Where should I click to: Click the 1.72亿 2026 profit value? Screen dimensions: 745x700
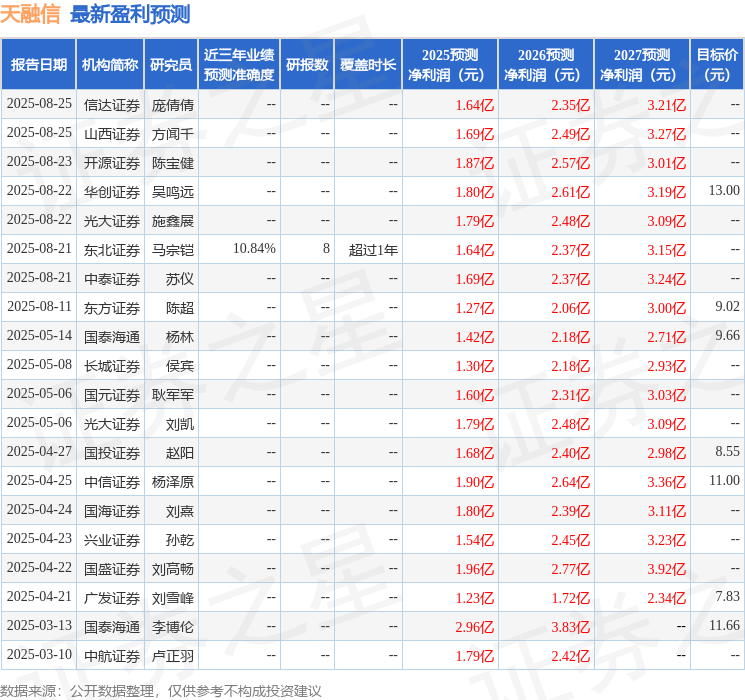pos(571,598)
